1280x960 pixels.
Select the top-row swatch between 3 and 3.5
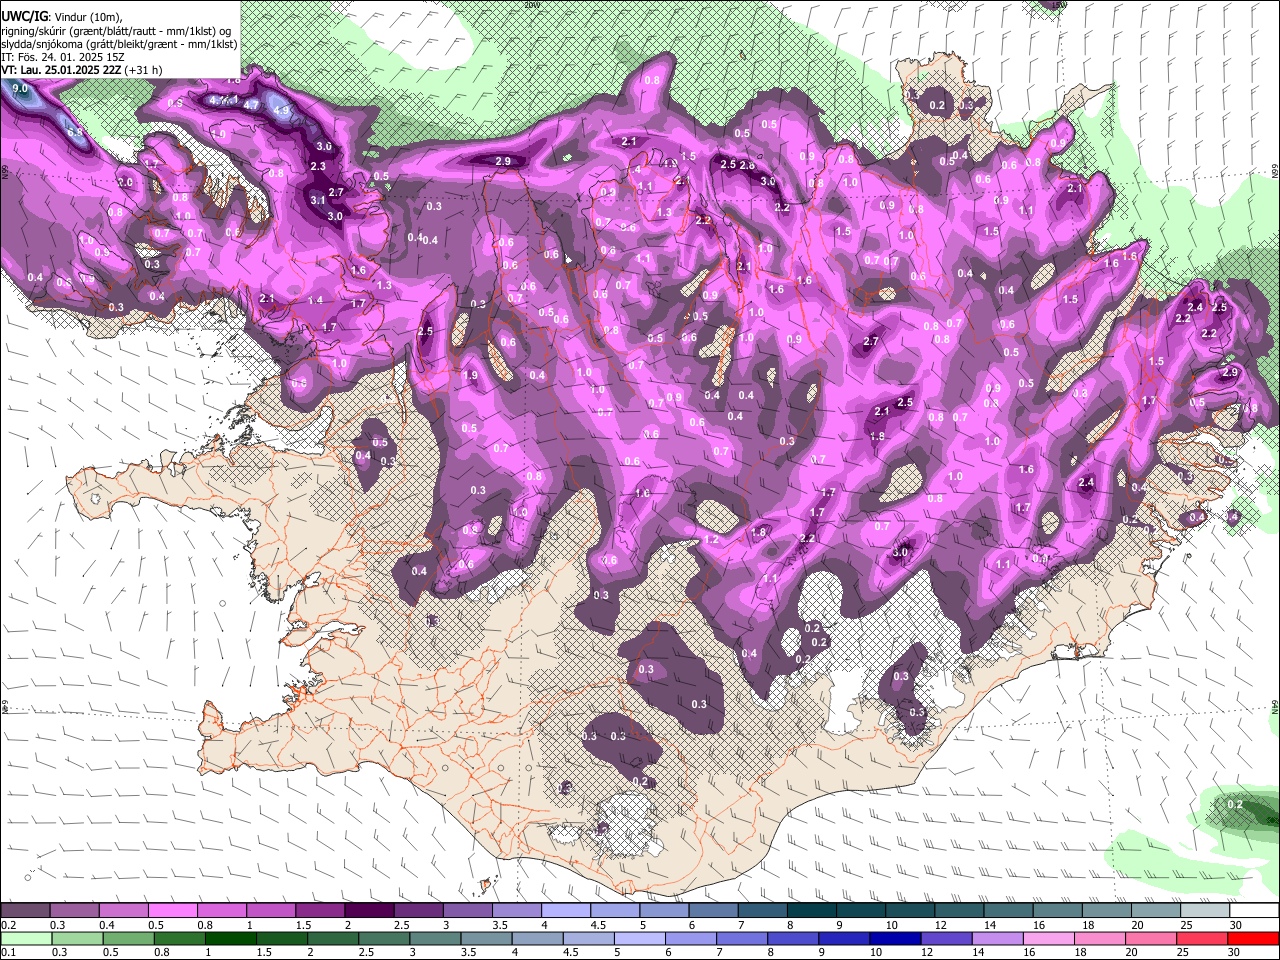click(467, 910)
